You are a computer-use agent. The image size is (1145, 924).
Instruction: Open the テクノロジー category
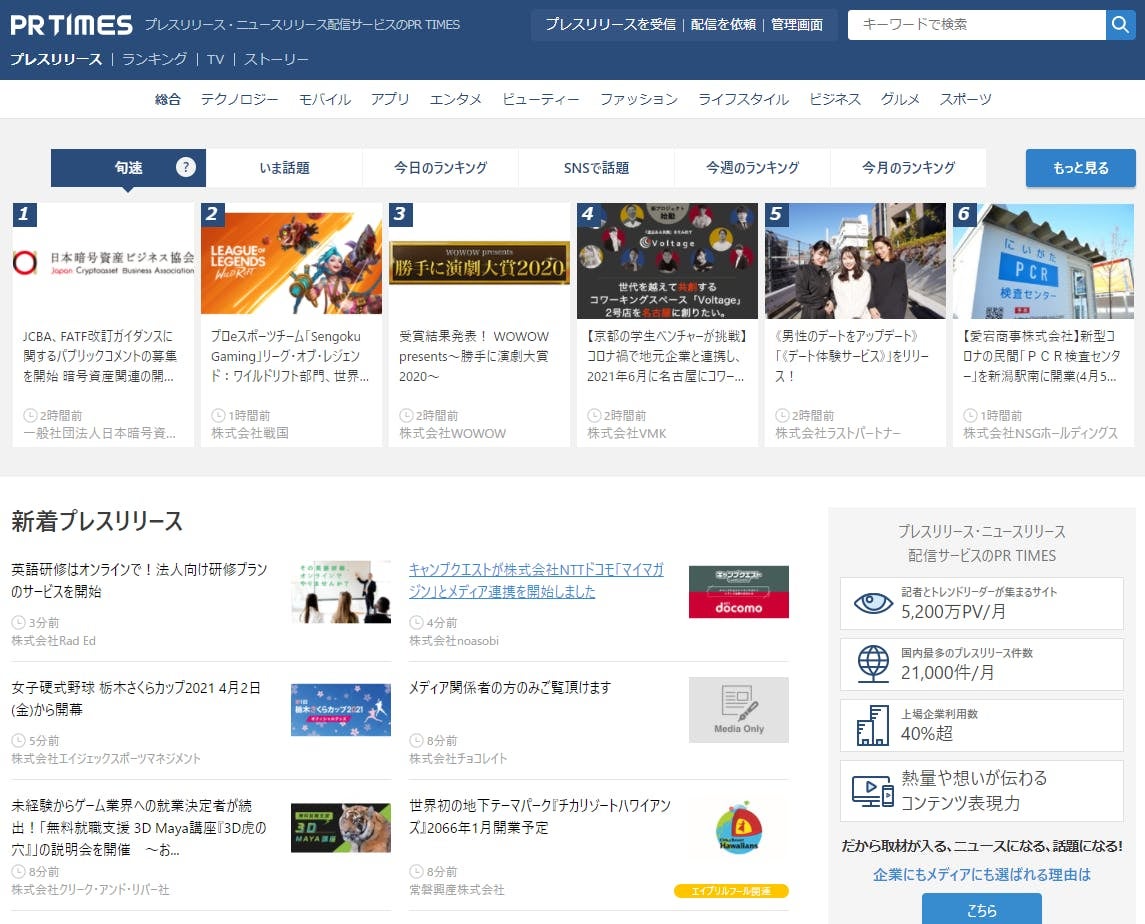point(239,99)
